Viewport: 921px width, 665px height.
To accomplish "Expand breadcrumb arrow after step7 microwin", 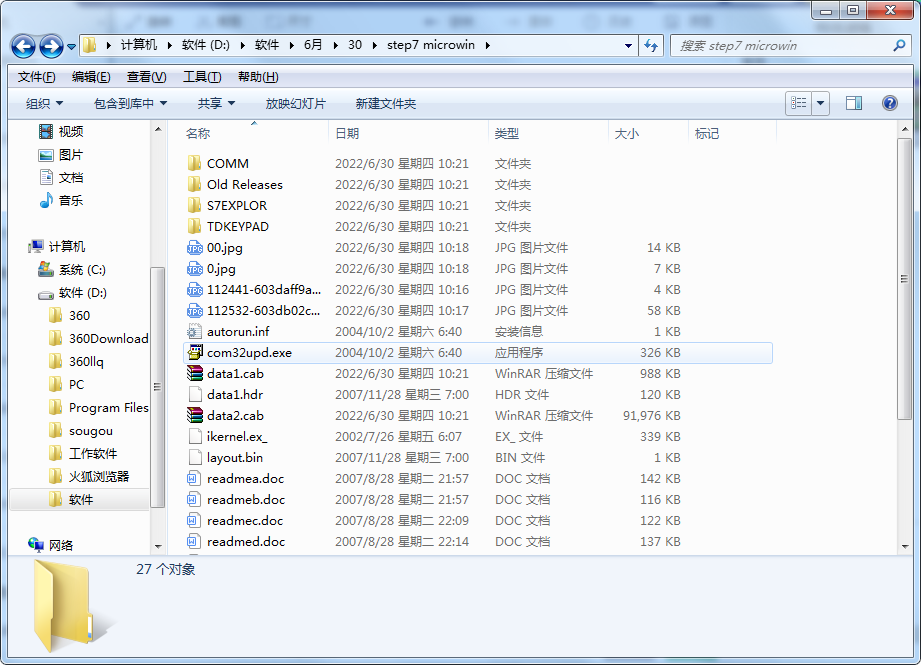I will pyautogui.click(x=488, y=45).
